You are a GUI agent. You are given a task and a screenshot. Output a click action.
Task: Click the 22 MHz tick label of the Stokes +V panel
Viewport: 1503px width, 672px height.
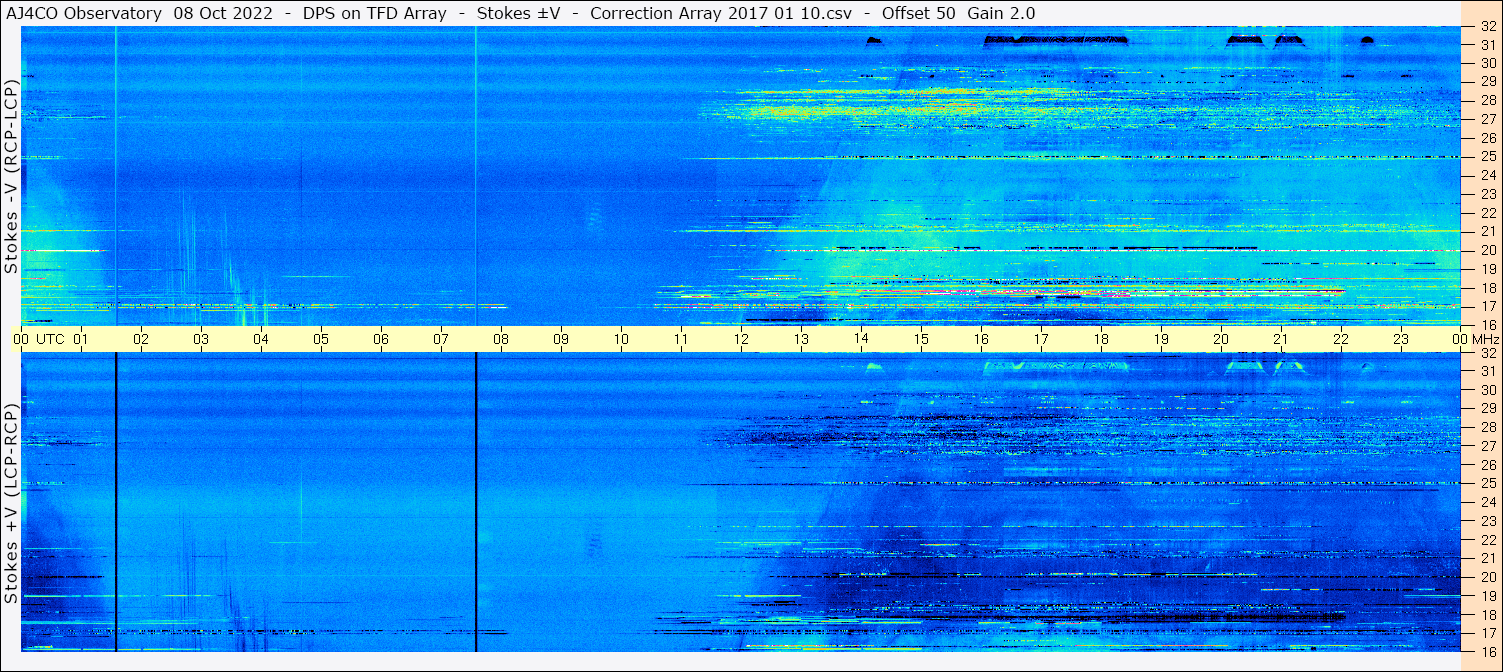point(1487,540)
